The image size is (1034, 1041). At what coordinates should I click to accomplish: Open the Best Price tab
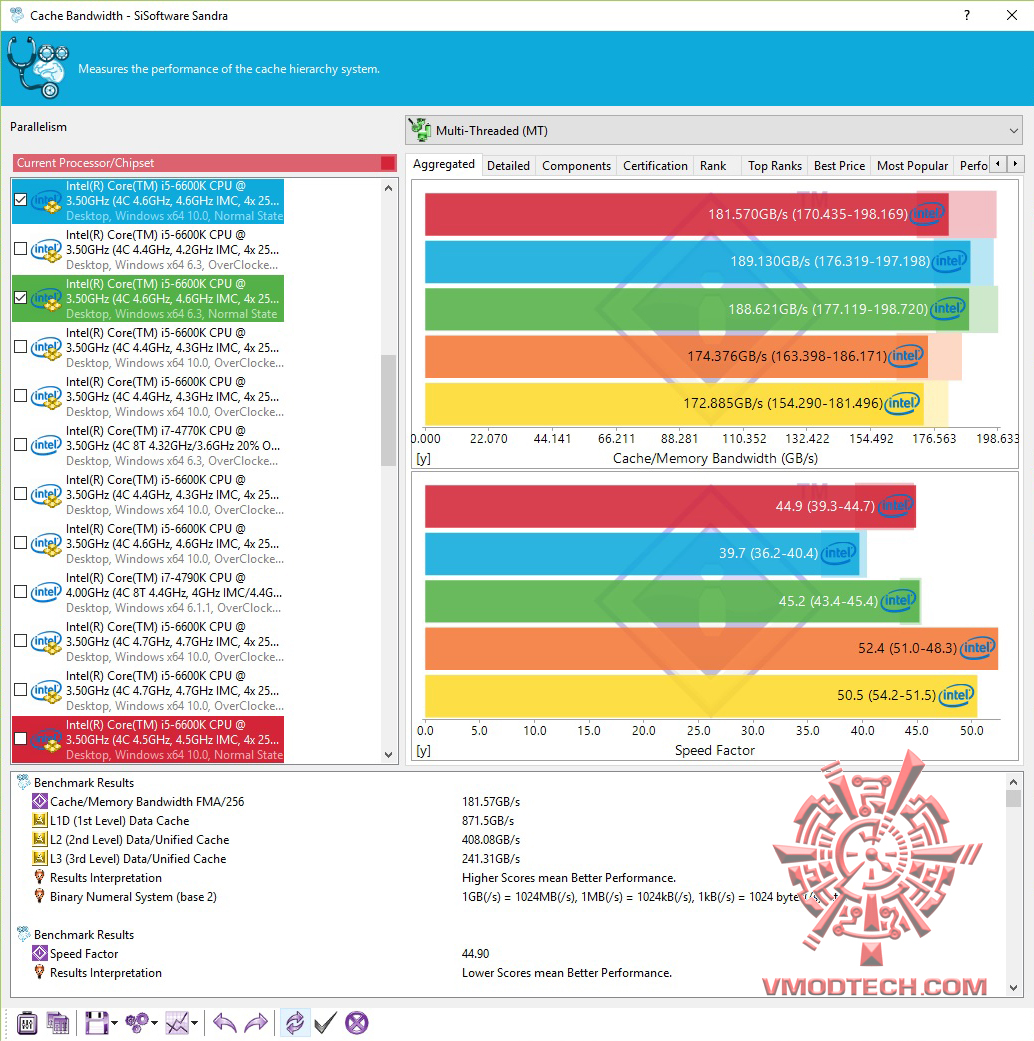pyautogui.click(x=839, y=166)
